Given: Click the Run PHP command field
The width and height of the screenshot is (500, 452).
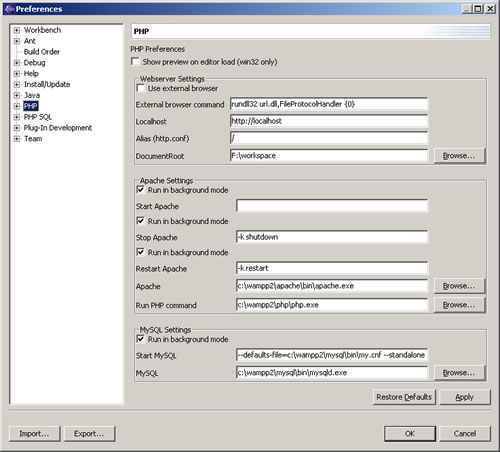Looking at the screenshot, I should (332, 305).
